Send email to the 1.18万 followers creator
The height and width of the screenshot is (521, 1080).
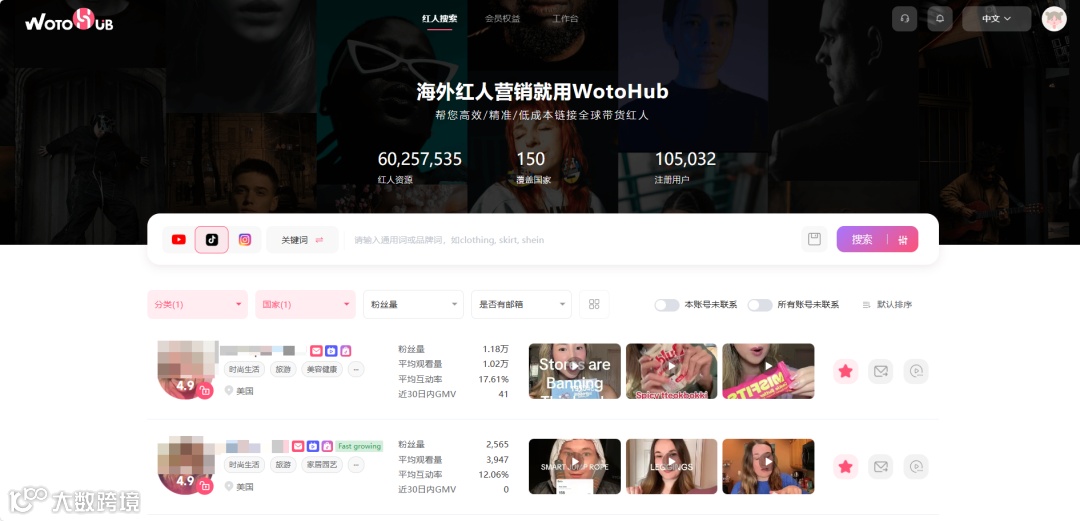pyautogui.click(x=880, y=371)
